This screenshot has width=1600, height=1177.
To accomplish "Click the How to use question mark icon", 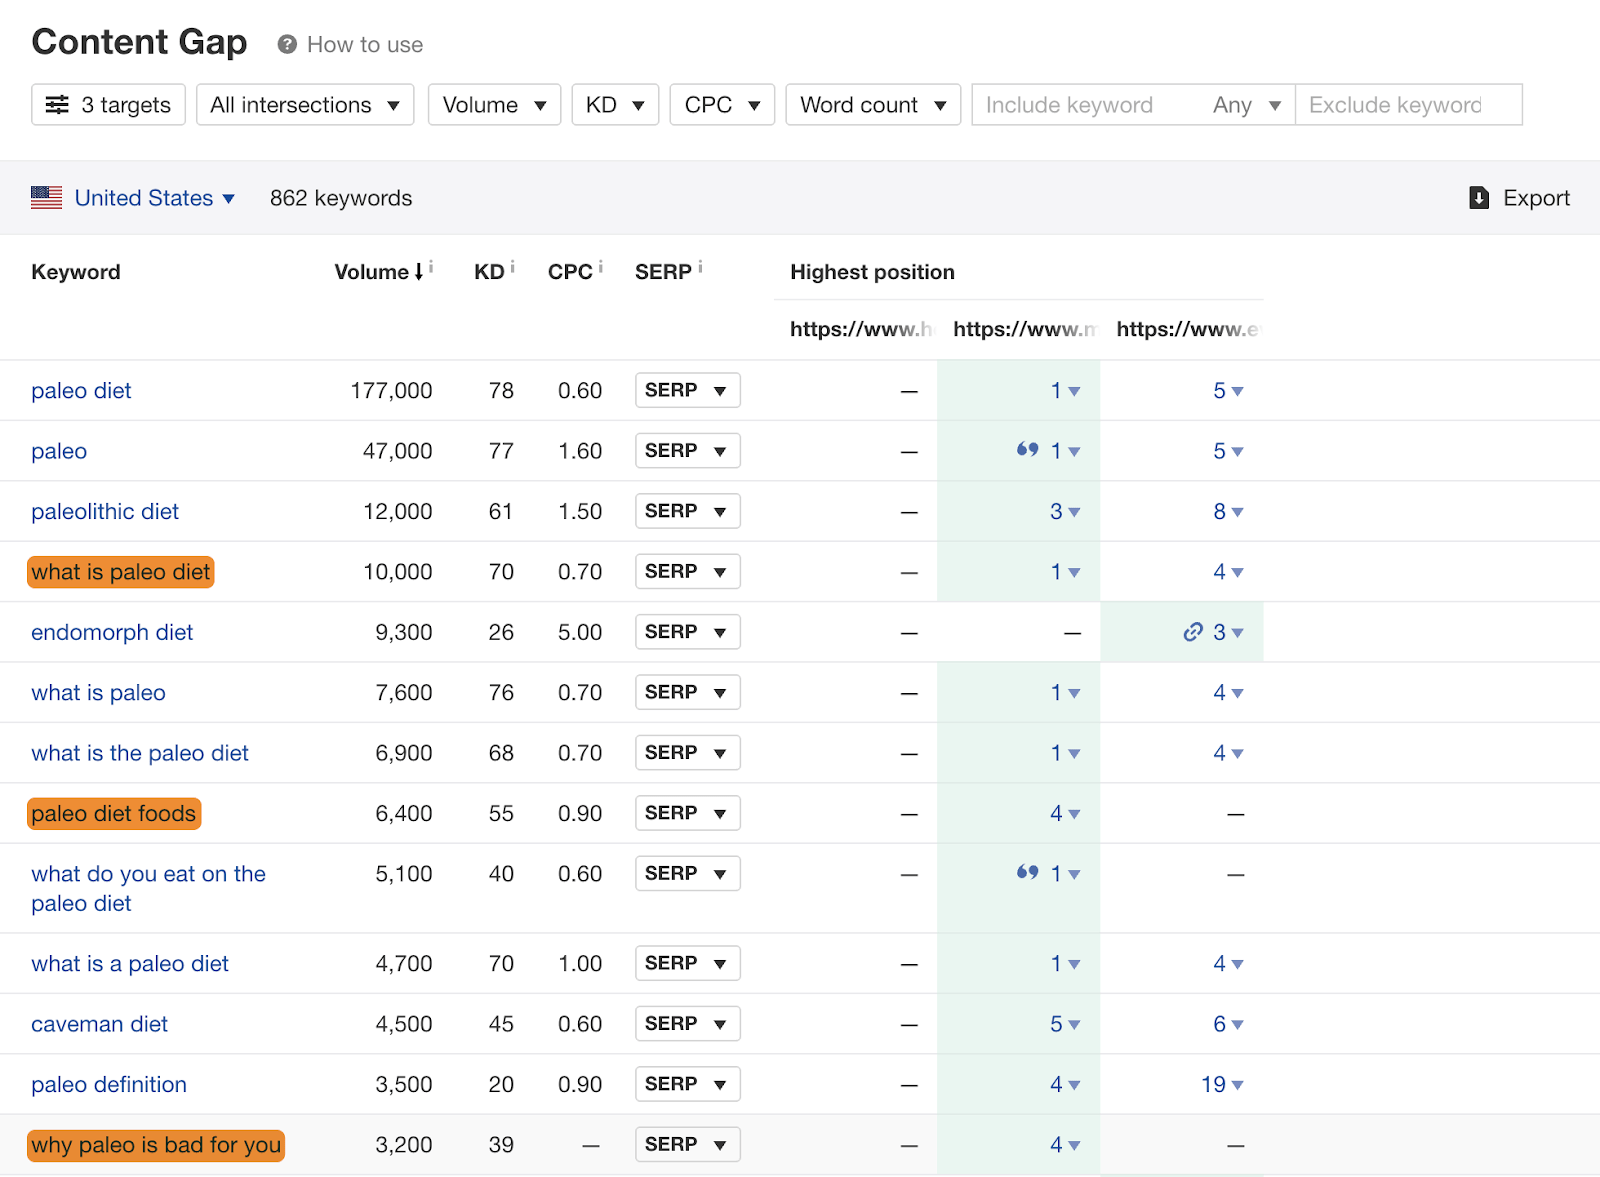I will coord(286,44).
